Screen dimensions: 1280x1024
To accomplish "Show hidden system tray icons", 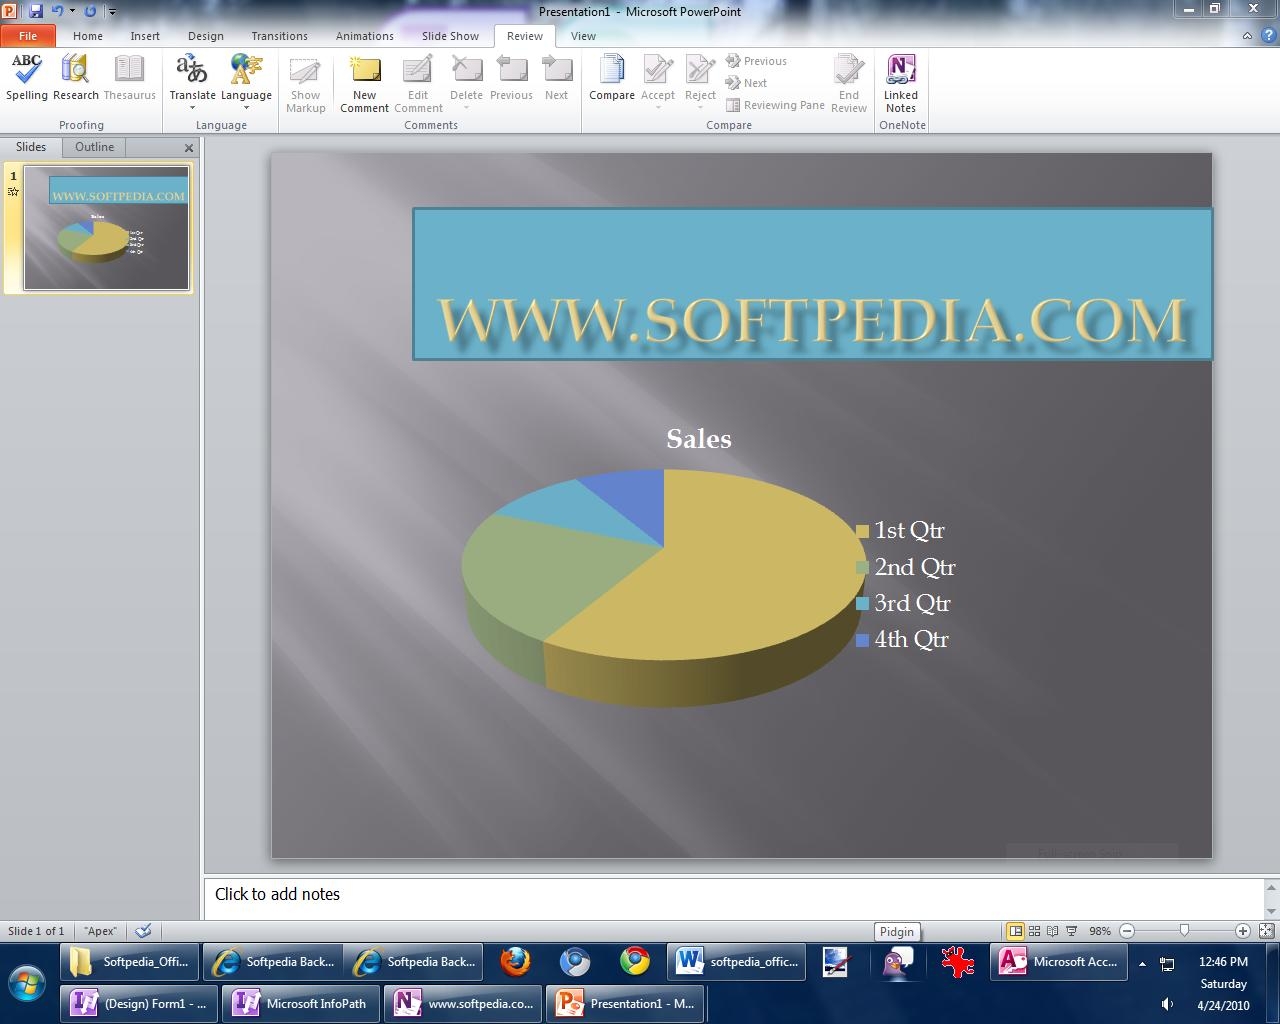I will (x=1142, y=964).
